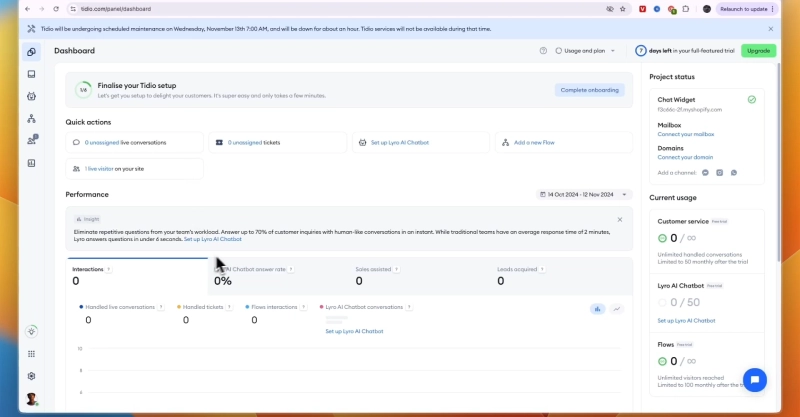Click Connect your domain link
This screenshot has width=800, height=417.
pyautogui.click(x=685, y=157)
